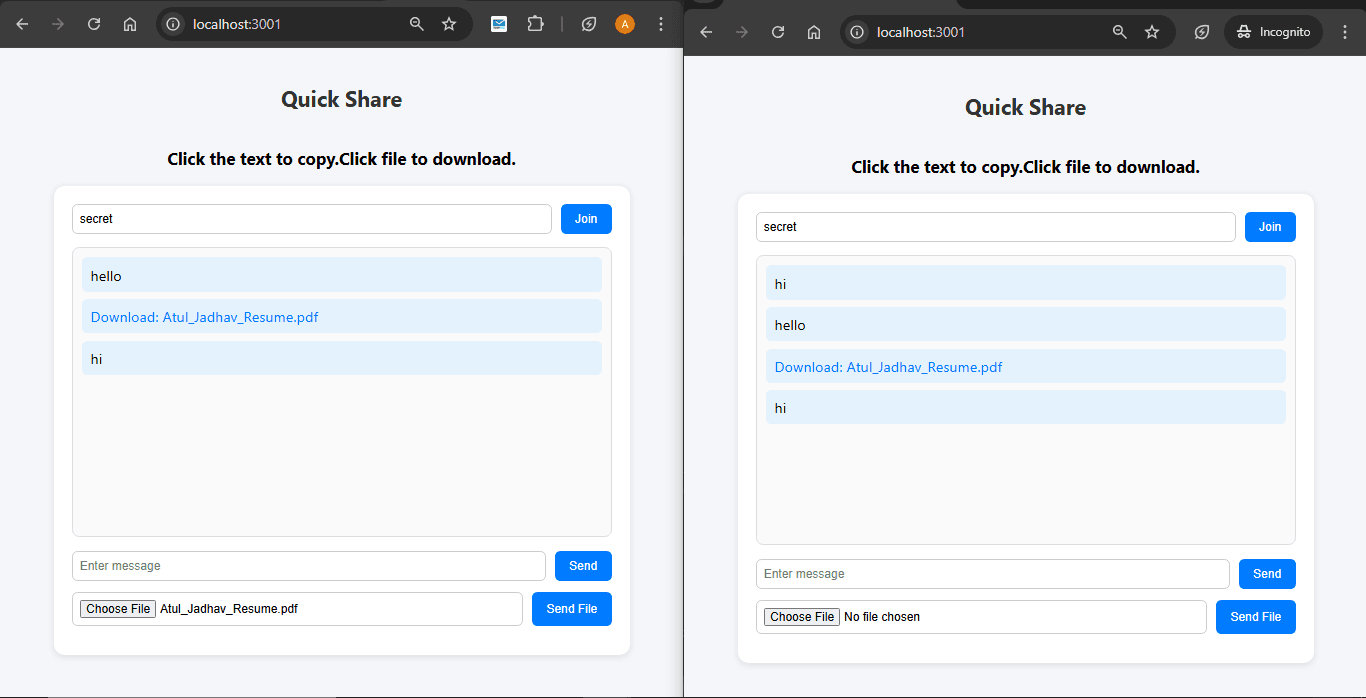1366x698 pixels.
Task: Open the home page in the left browser
Action: (x=129, y=24)
